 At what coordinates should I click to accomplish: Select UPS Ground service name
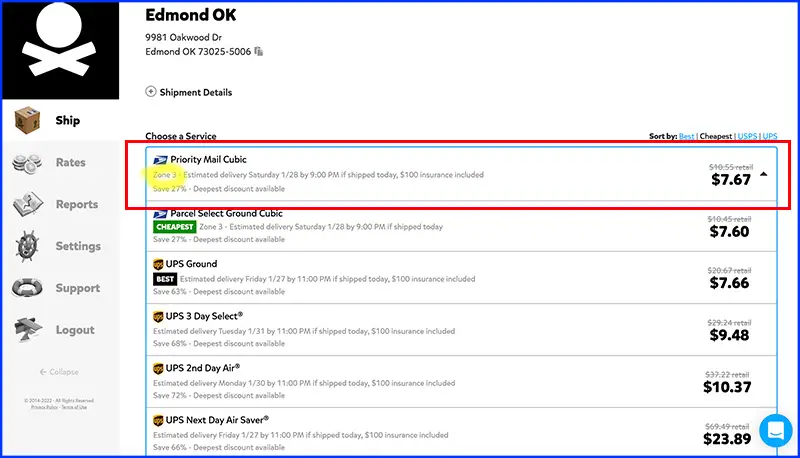(x=191, y=264)
